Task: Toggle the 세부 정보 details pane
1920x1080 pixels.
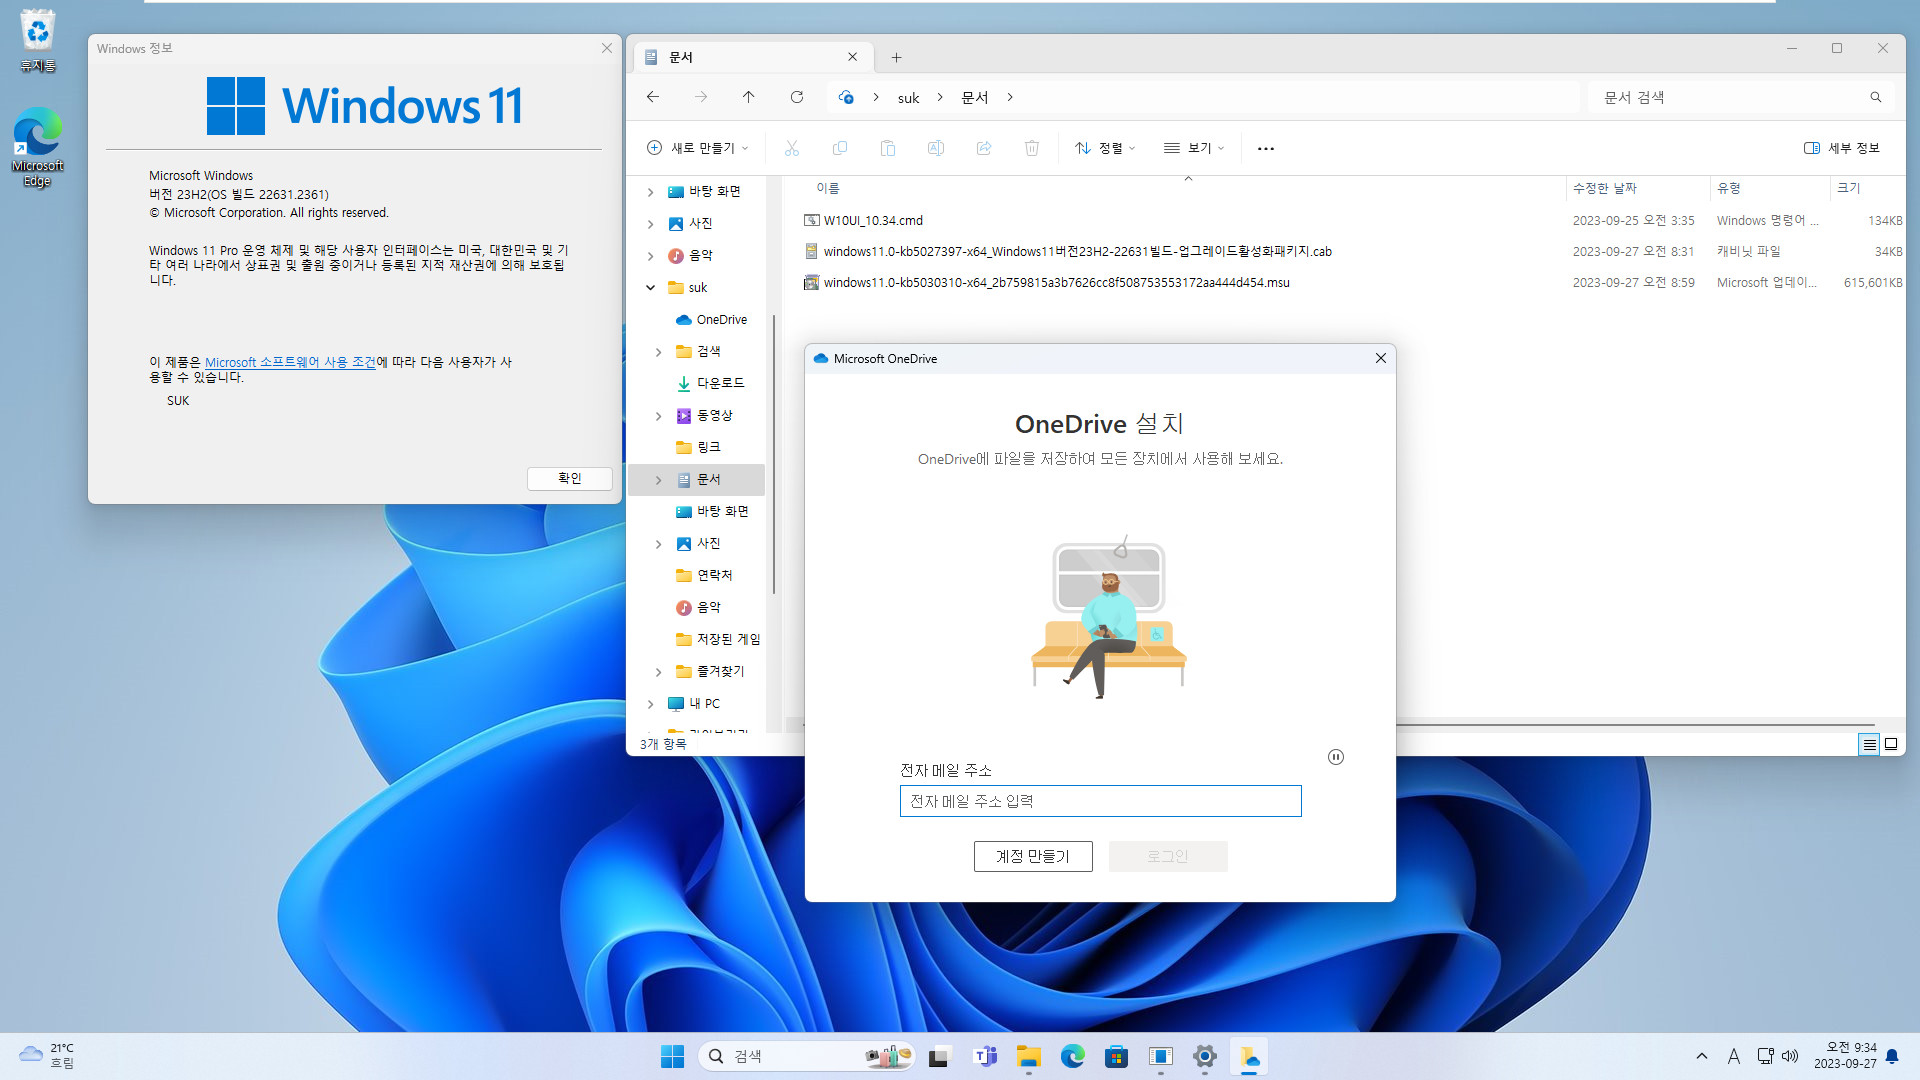Action: coord(1841,148)
